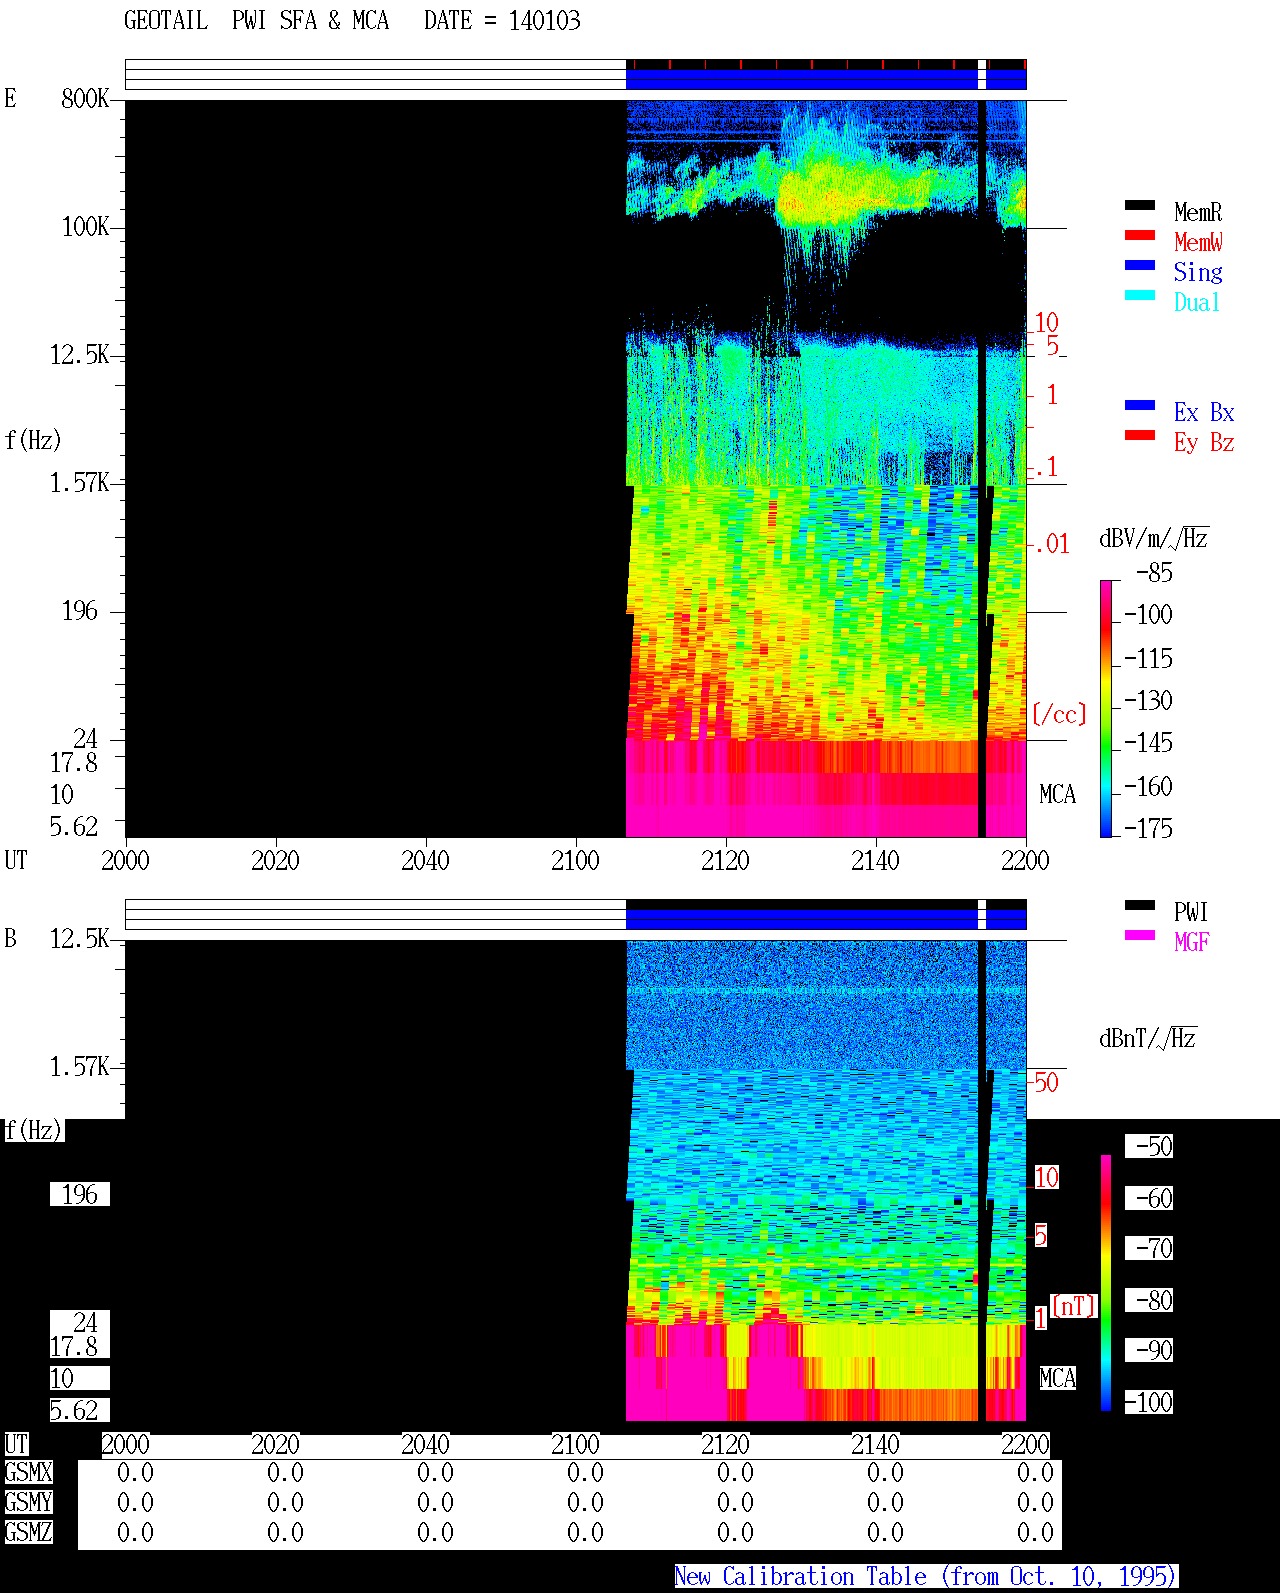Click the 'Ex Bx' legend label

[x=1204, y=412]
